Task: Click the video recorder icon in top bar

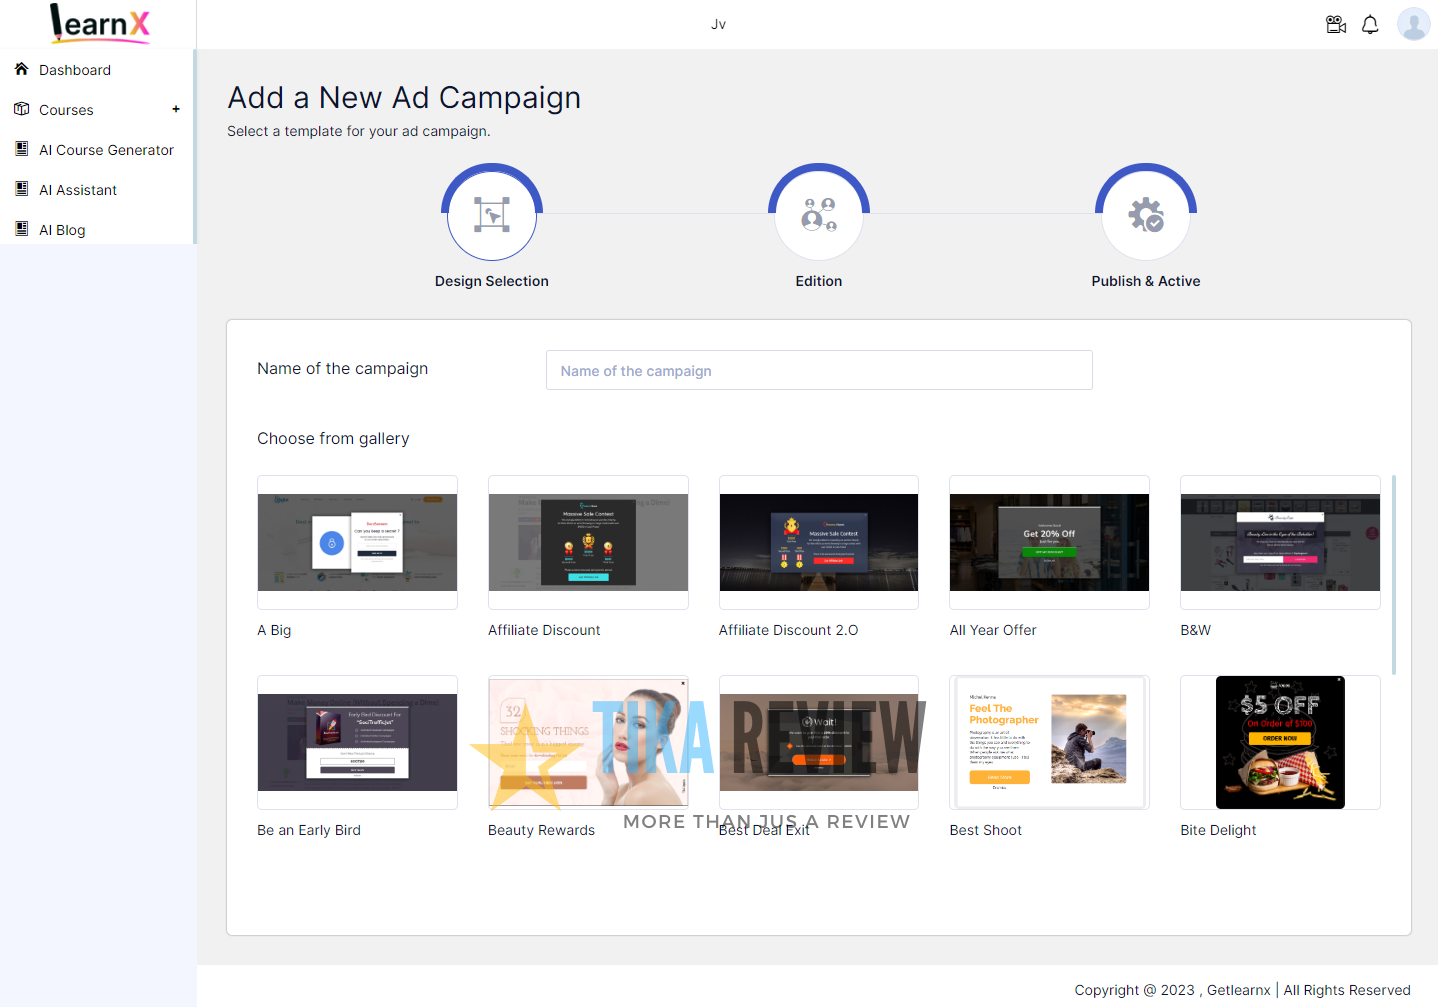Action: (x=1335, y=24)
